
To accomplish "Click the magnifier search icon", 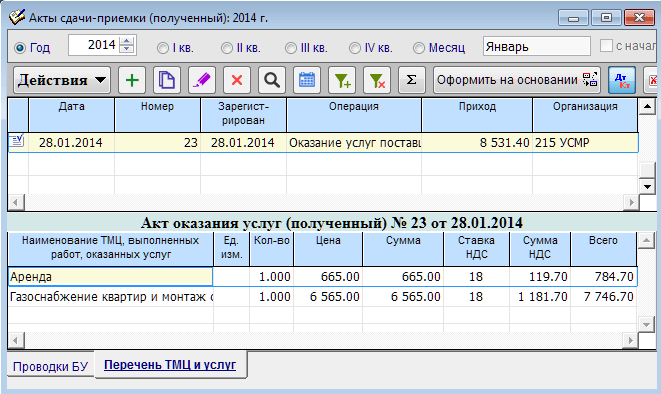I will coord(272,80).
